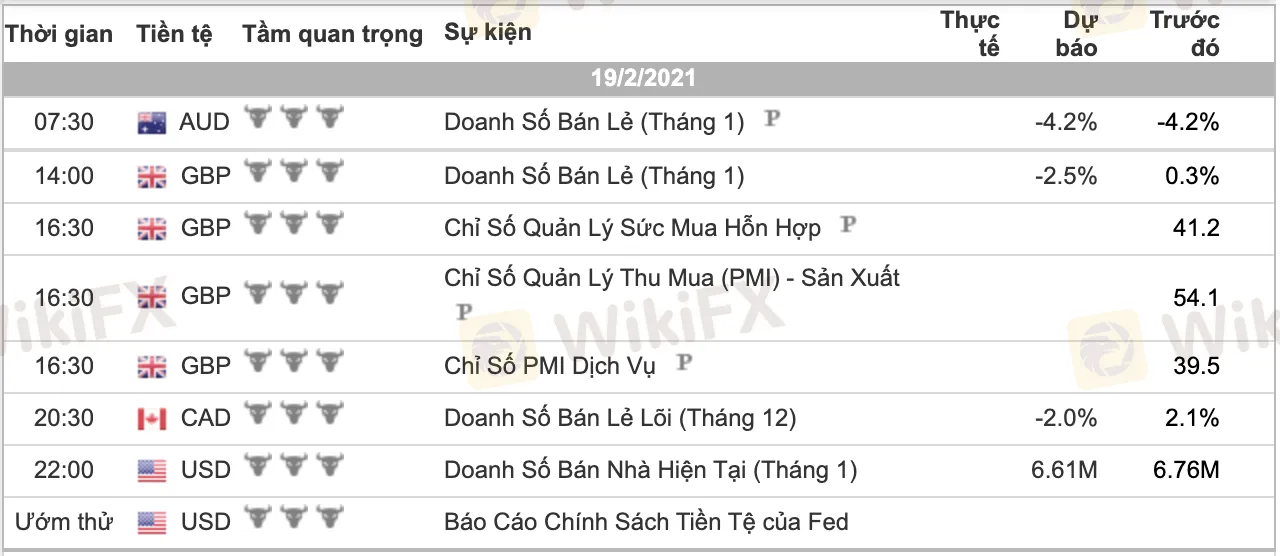The height and width of the screenshot is (556, 1280).
Task: Click the US flag in the 22:00 row
Action: (152, 470)
